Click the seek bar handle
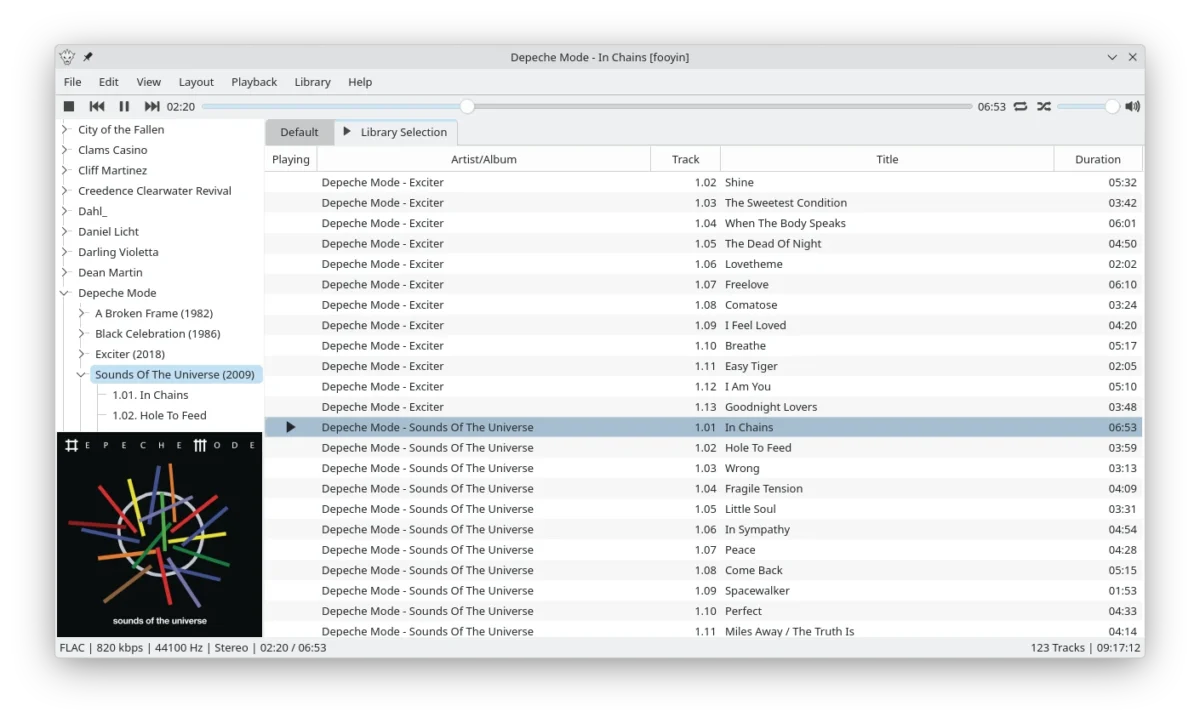 (x=467, y=106)
